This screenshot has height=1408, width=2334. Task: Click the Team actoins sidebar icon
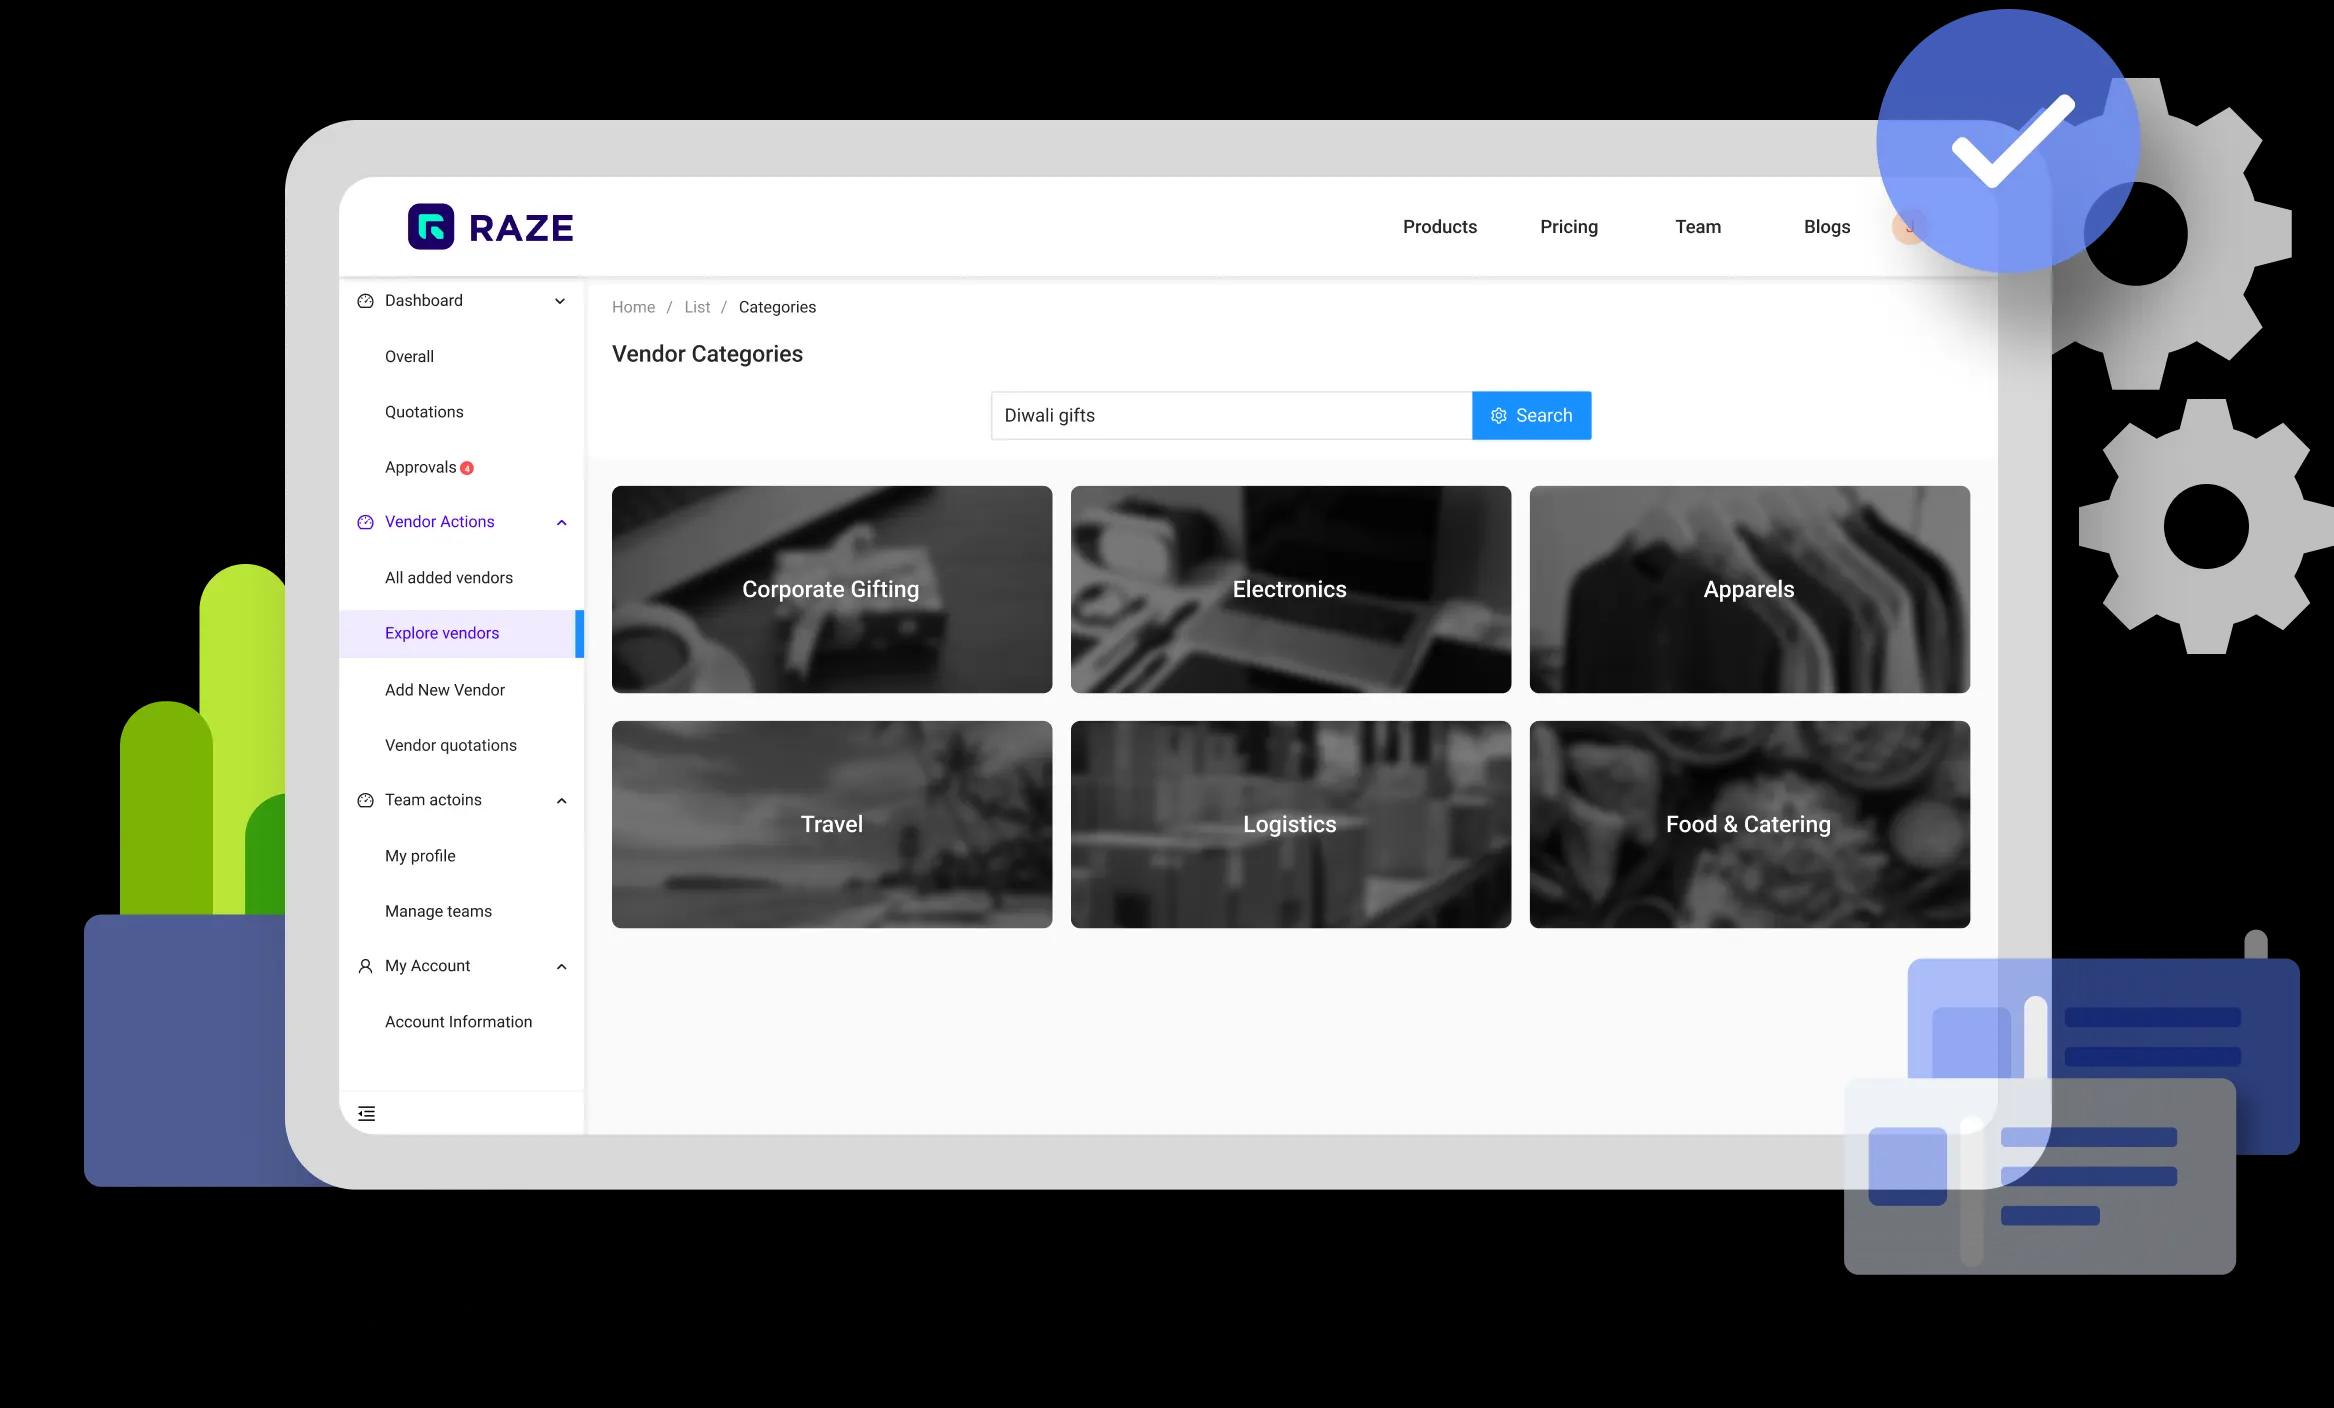[365, 800]
